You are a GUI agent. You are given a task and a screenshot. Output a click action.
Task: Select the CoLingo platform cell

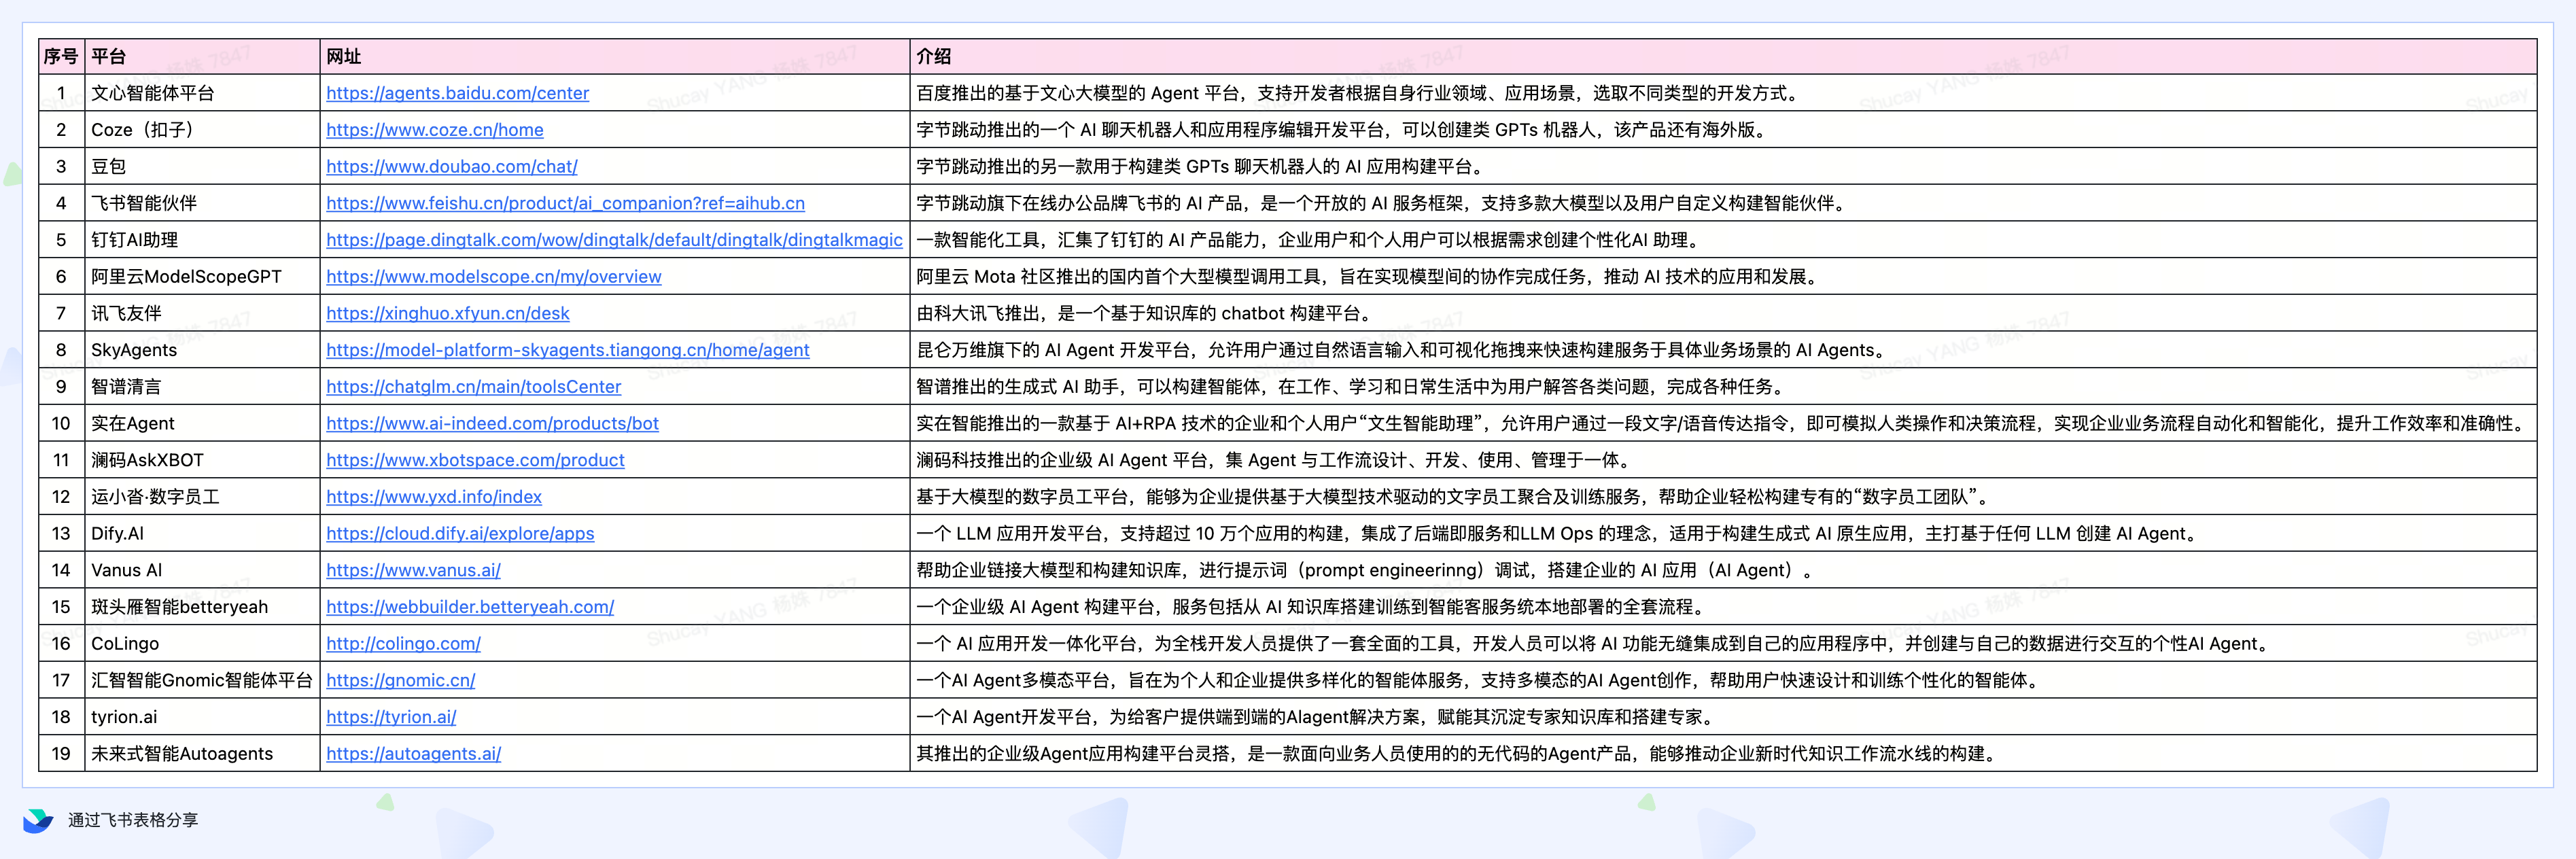(x=202, y=643)
